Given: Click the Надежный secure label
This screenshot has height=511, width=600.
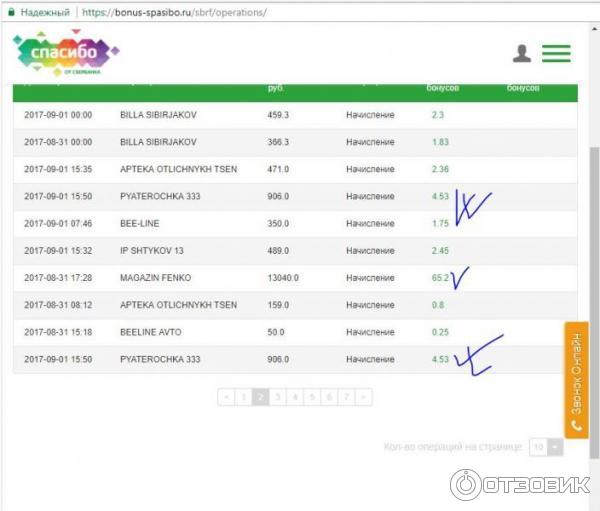Looking at the screenshot, I should [45, 12].
